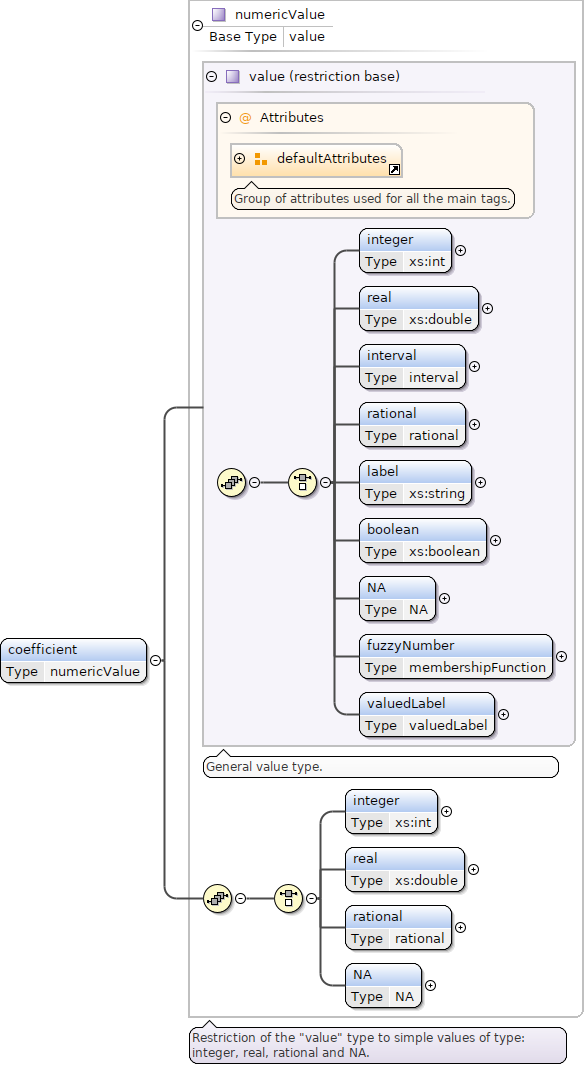
Task: Select the upper real element box
Action: pyautogui.click(x=419, y=308)
